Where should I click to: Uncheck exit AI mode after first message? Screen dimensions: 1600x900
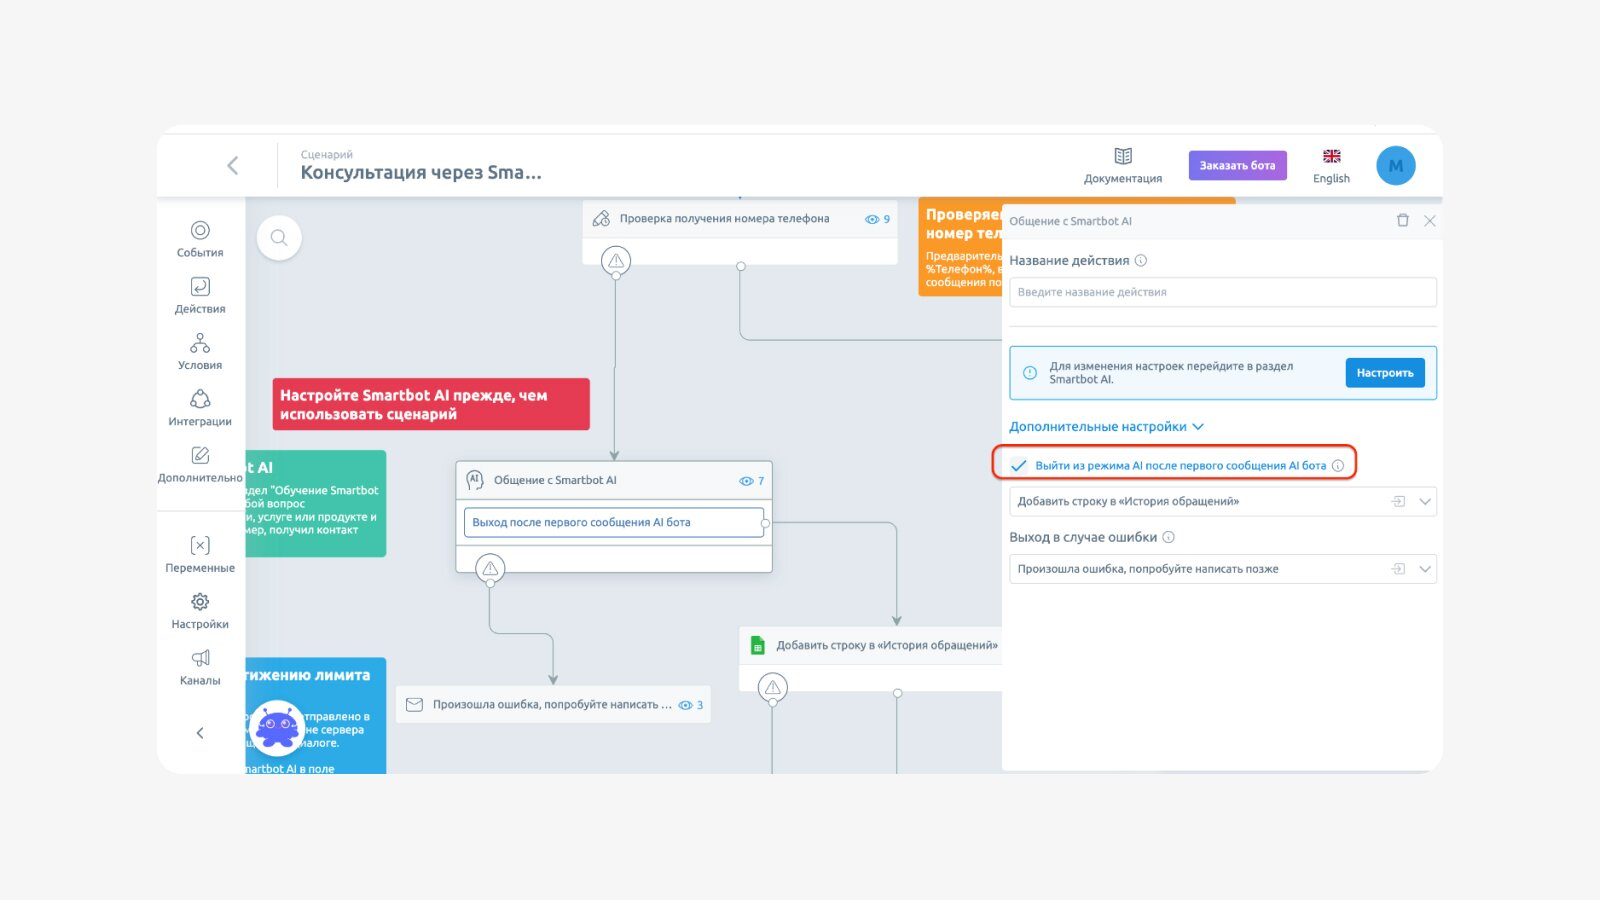point(1019,466)
